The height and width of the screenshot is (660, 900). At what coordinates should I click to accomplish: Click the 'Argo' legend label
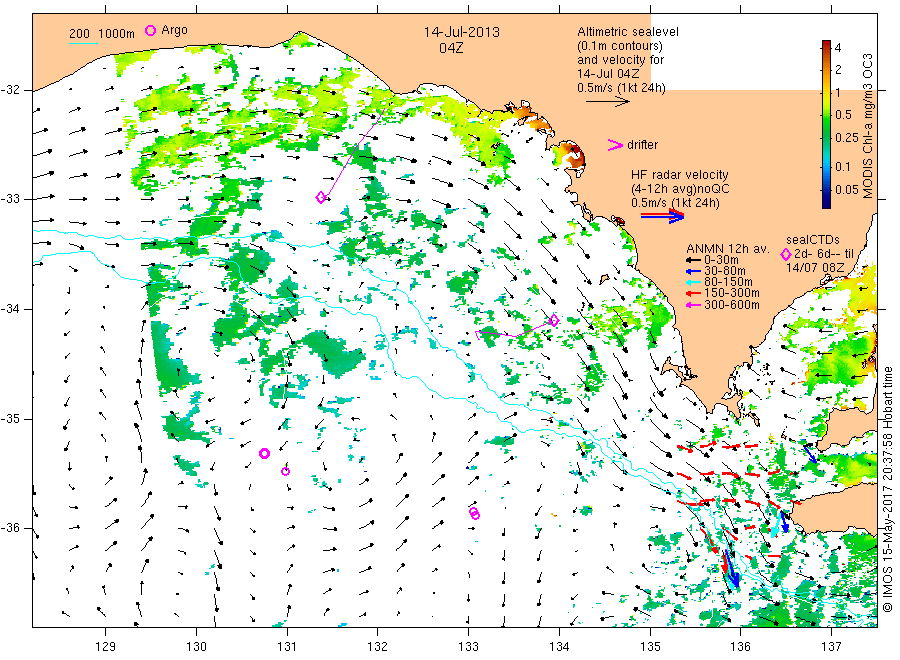[x=174, y=30]
